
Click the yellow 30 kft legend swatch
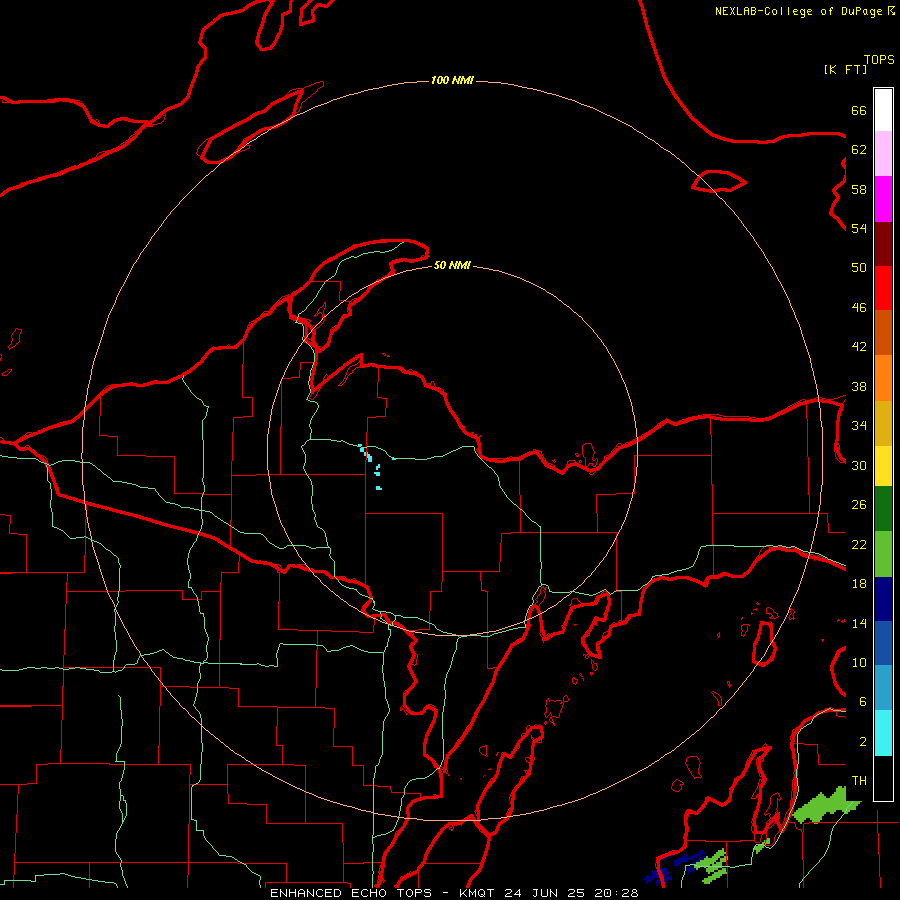tap(883, 465)
